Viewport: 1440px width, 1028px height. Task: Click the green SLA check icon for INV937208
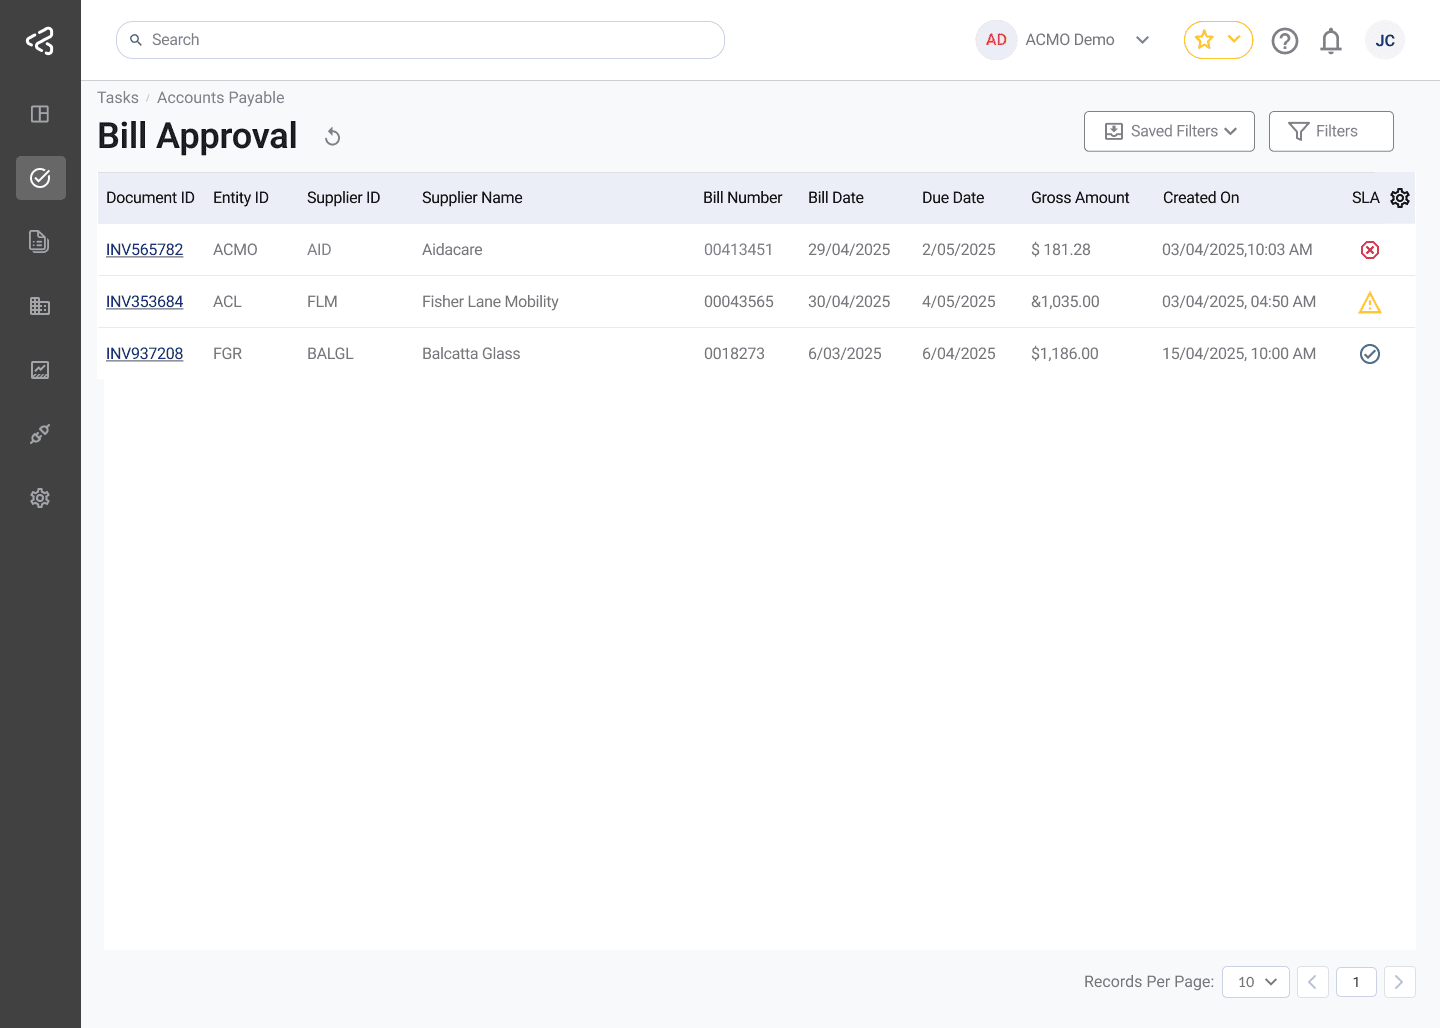pos(1370,354)
